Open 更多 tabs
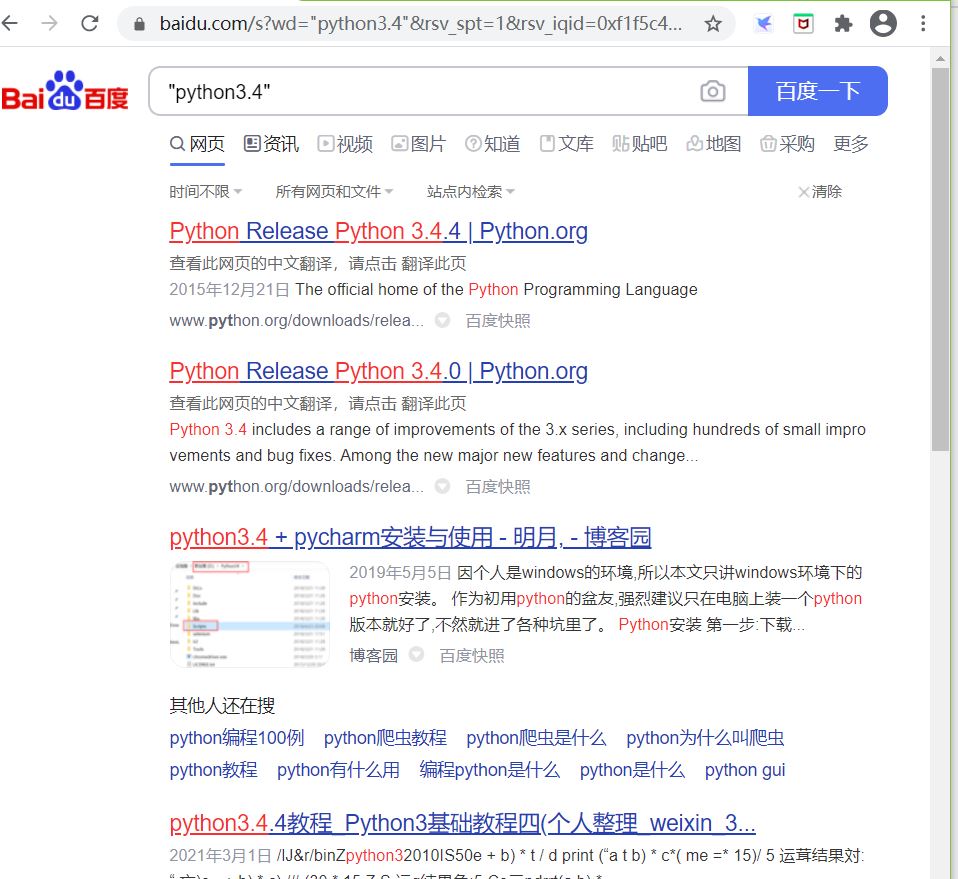This screenshot has height=879, width=958. click(x=851, y=144)
